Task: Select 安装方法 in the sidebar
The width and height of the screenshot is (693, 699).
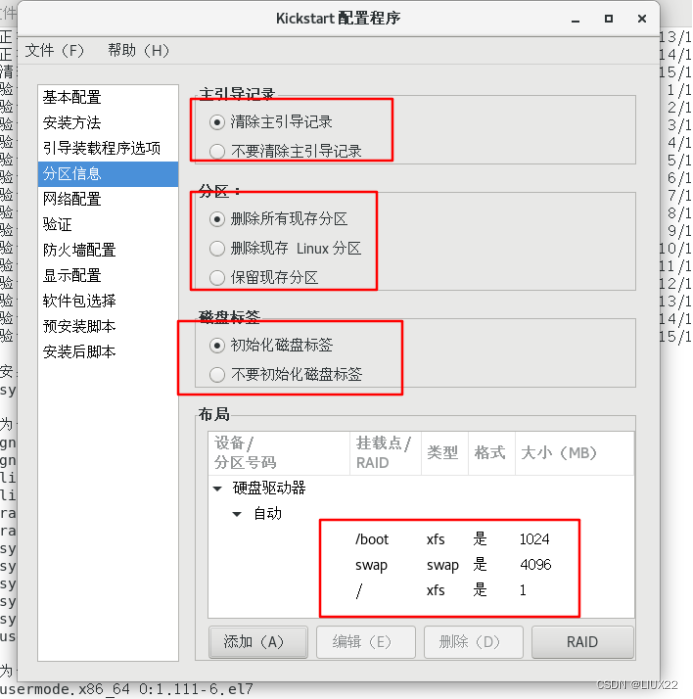Action: click(108, 123)
